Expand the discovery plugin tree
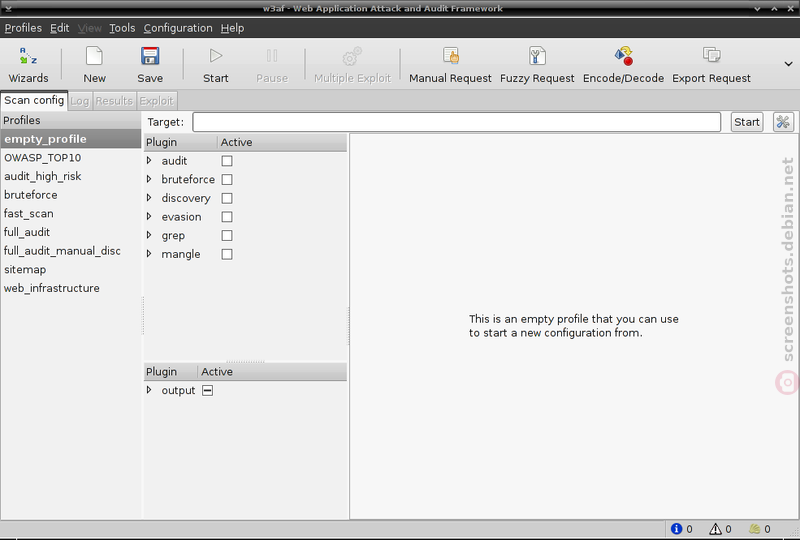The height and width of the screenshot is (540, 800). point(149,198)
